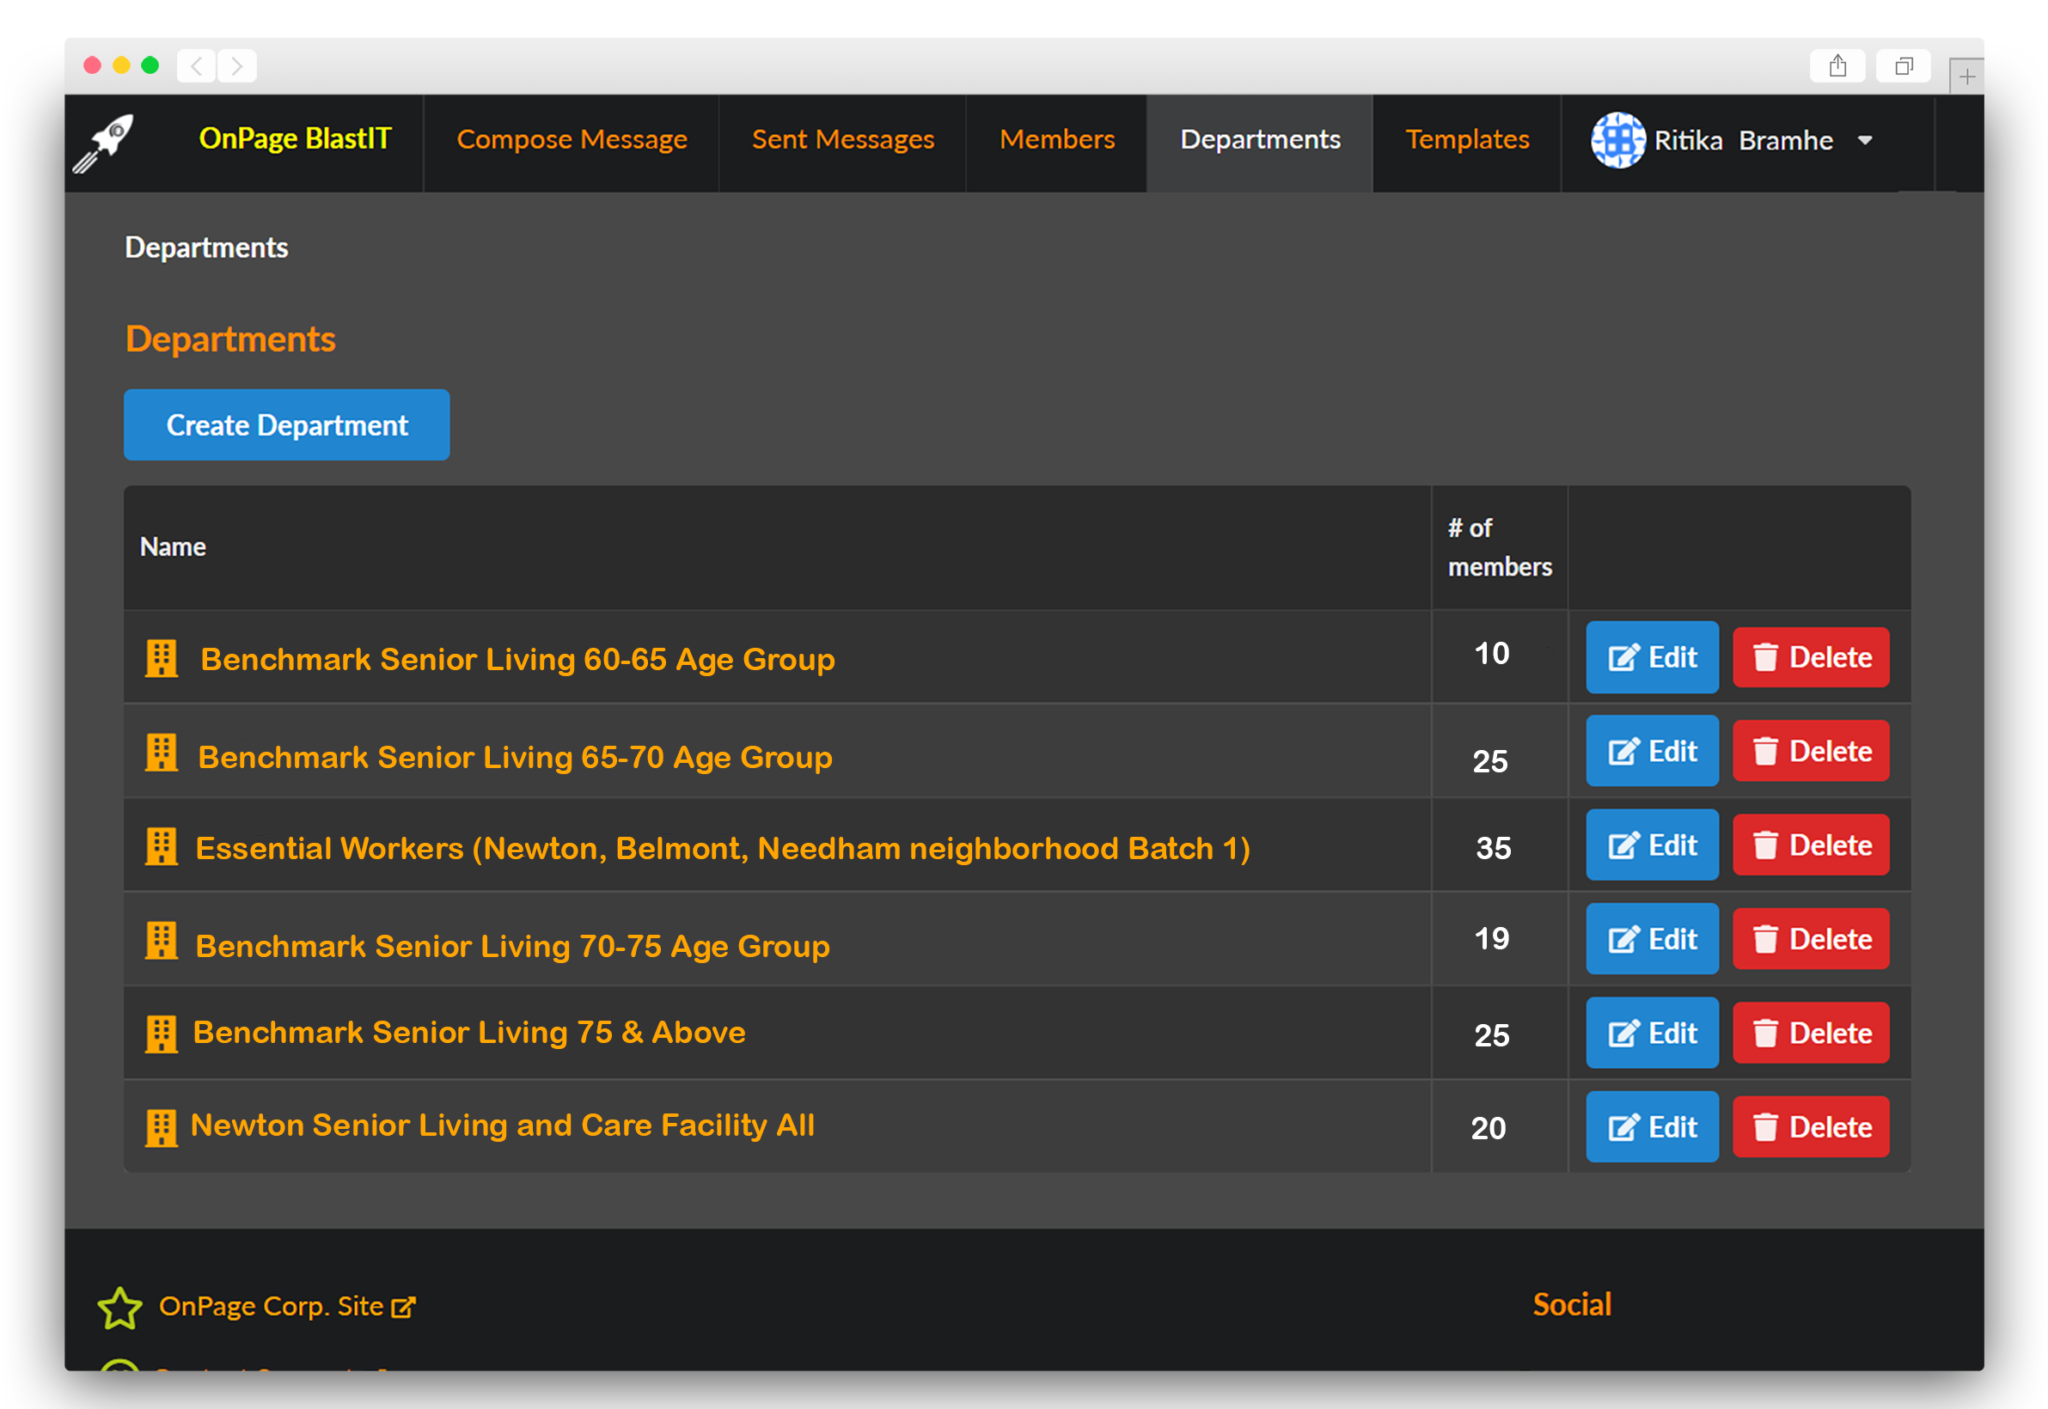The height and width of the screenshot is (1409, 2048).
Task: Click the browser share icon
Action: pyautogui.click(x=1837, y=66)
